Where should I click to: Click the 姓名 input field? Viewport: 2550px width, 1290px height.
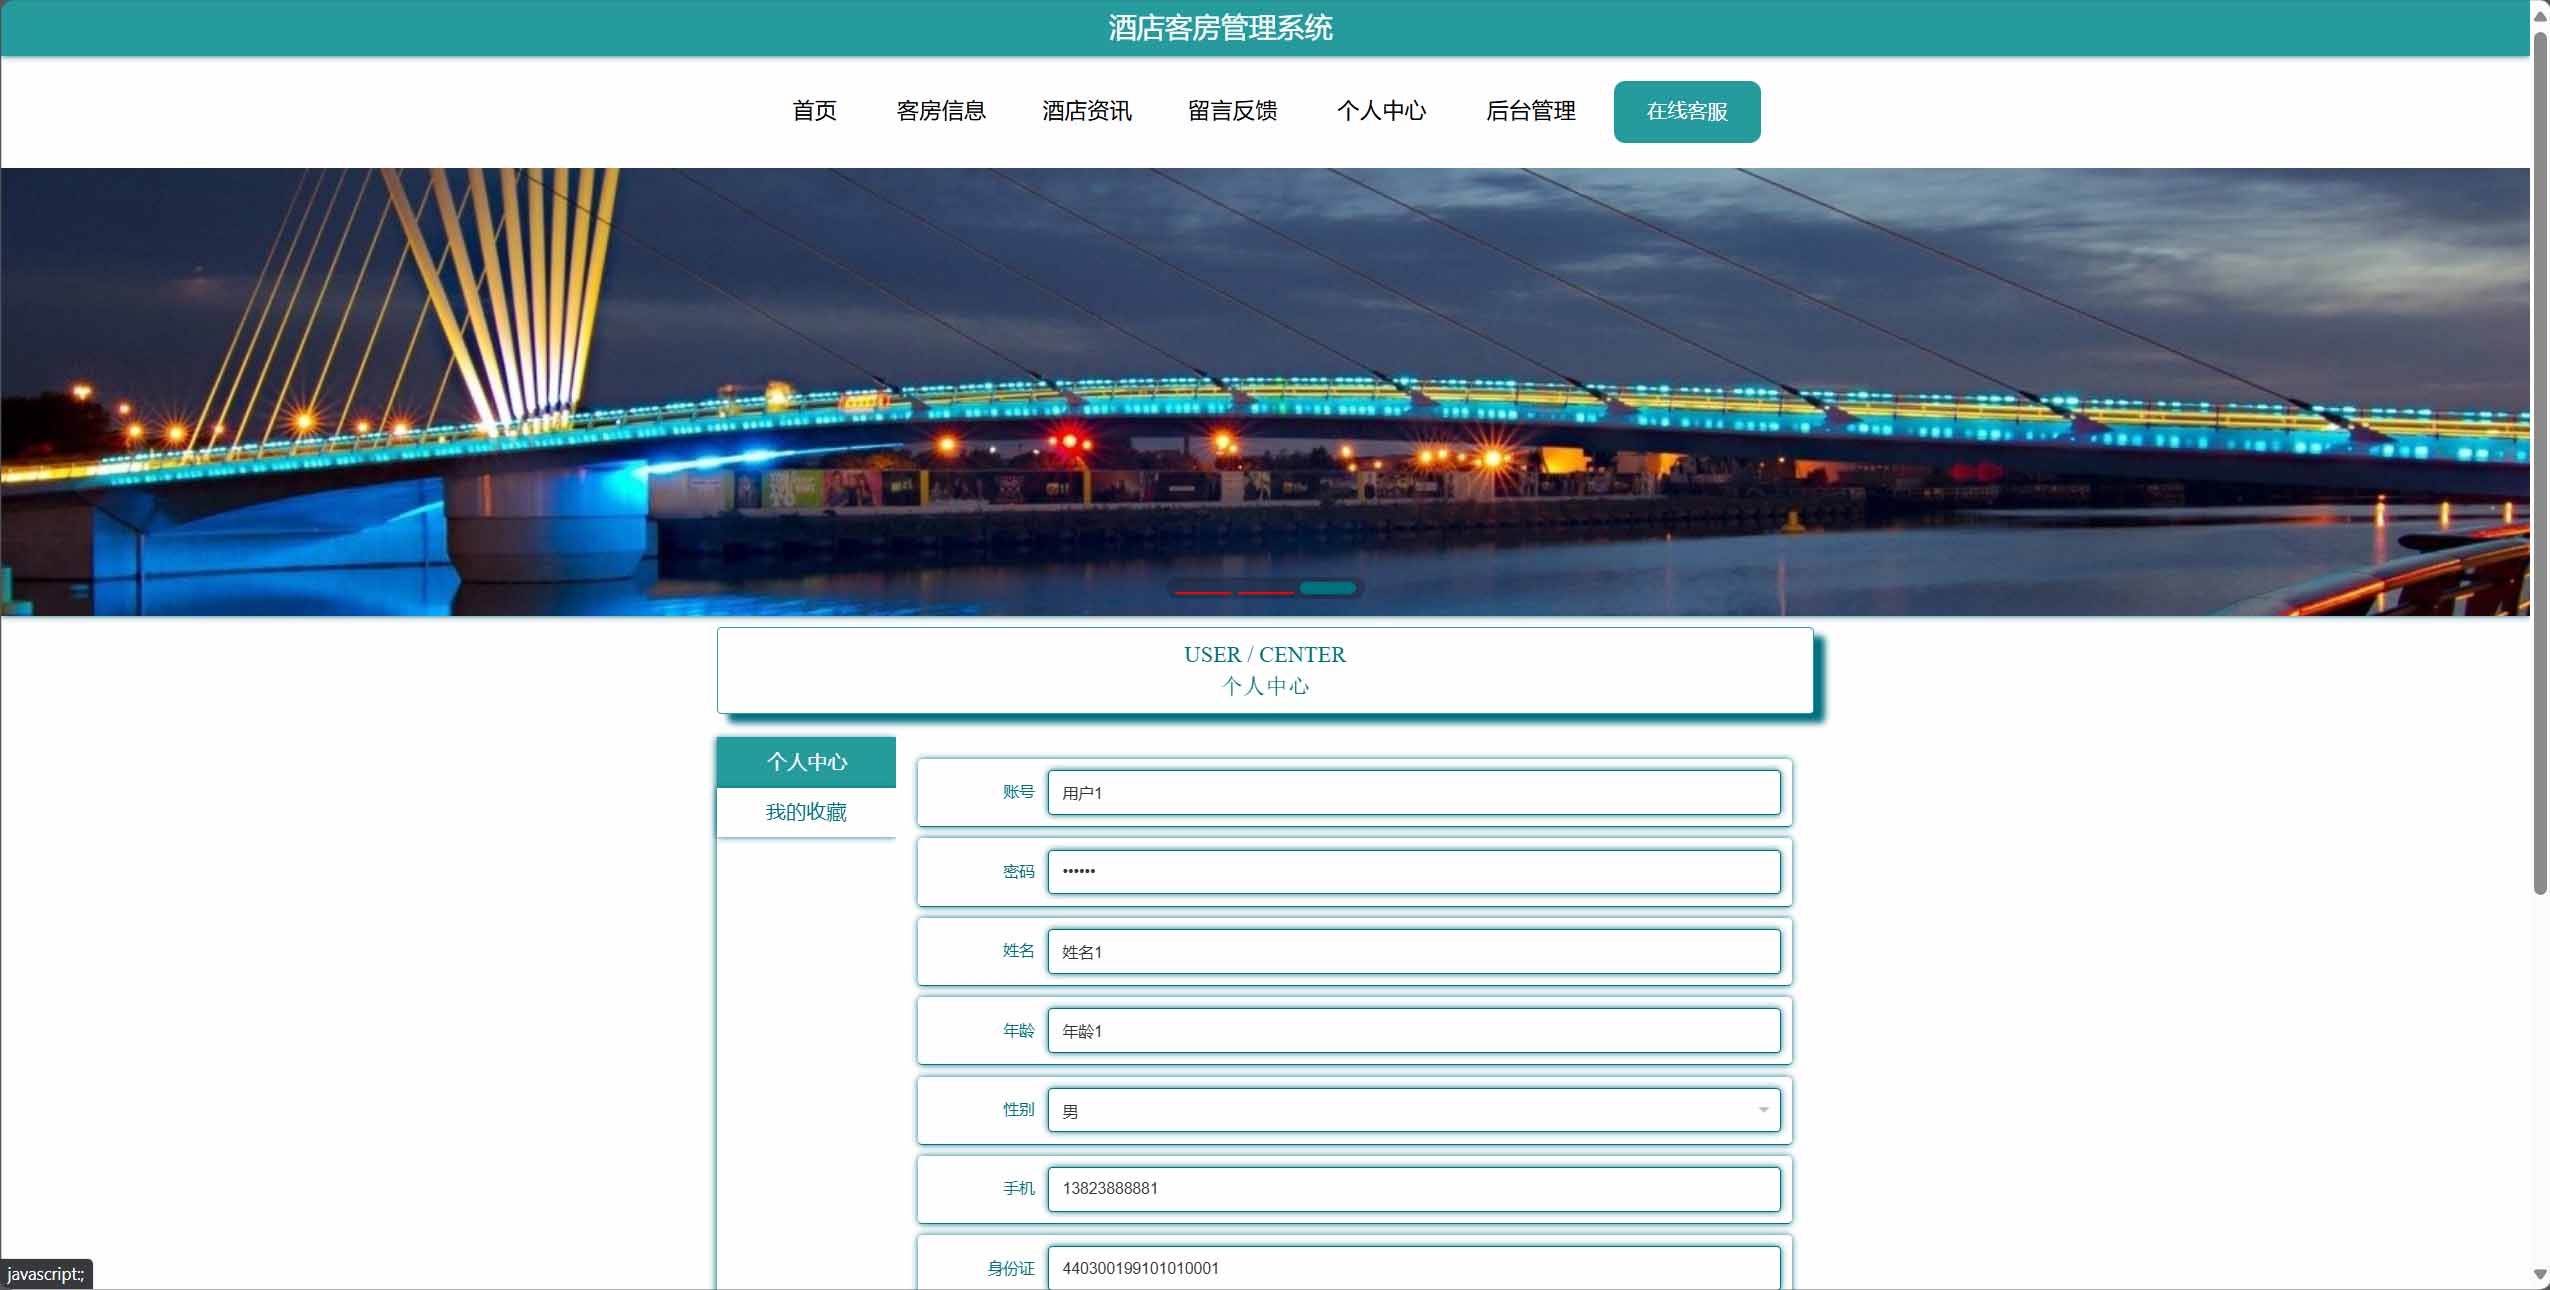[1414, 951]
